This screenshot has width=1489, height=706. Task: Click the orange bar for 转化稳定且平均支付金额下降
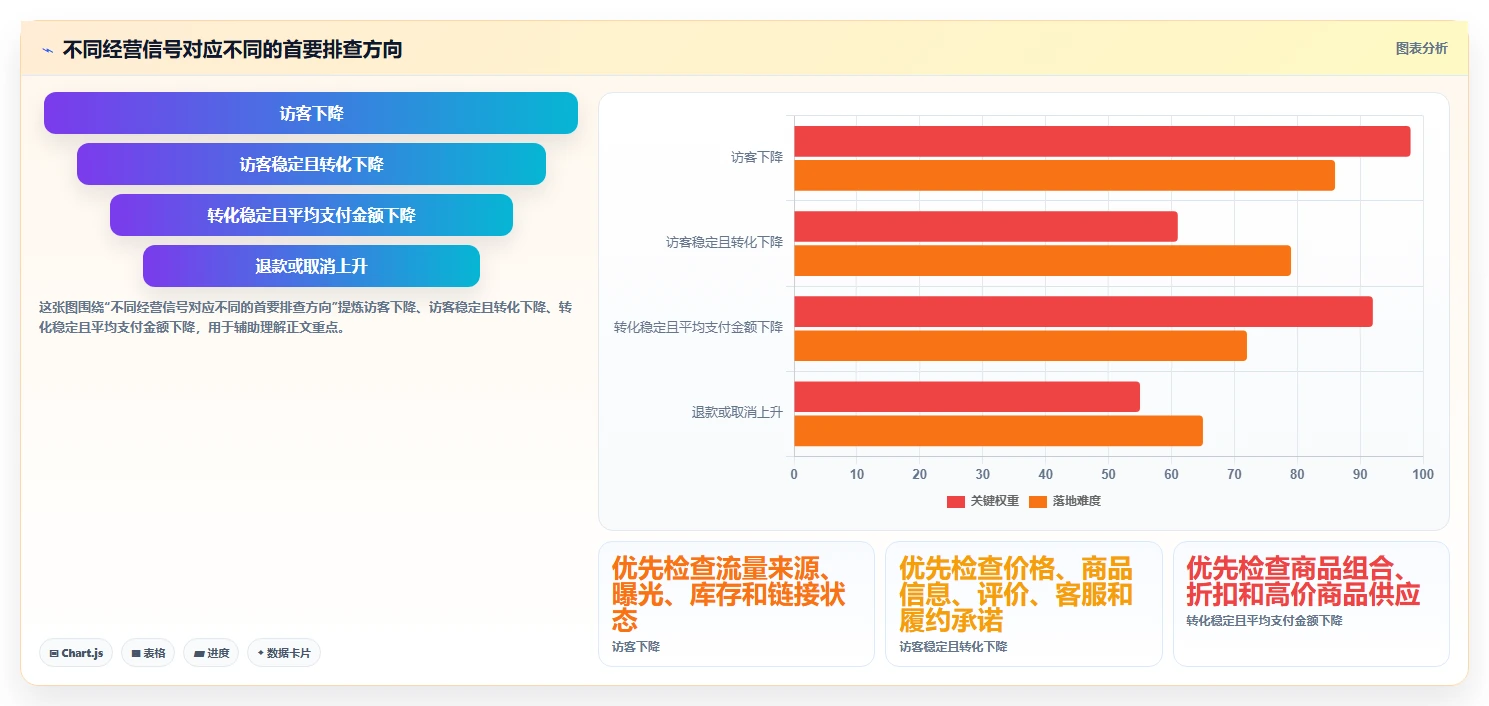click(1020, 345)
